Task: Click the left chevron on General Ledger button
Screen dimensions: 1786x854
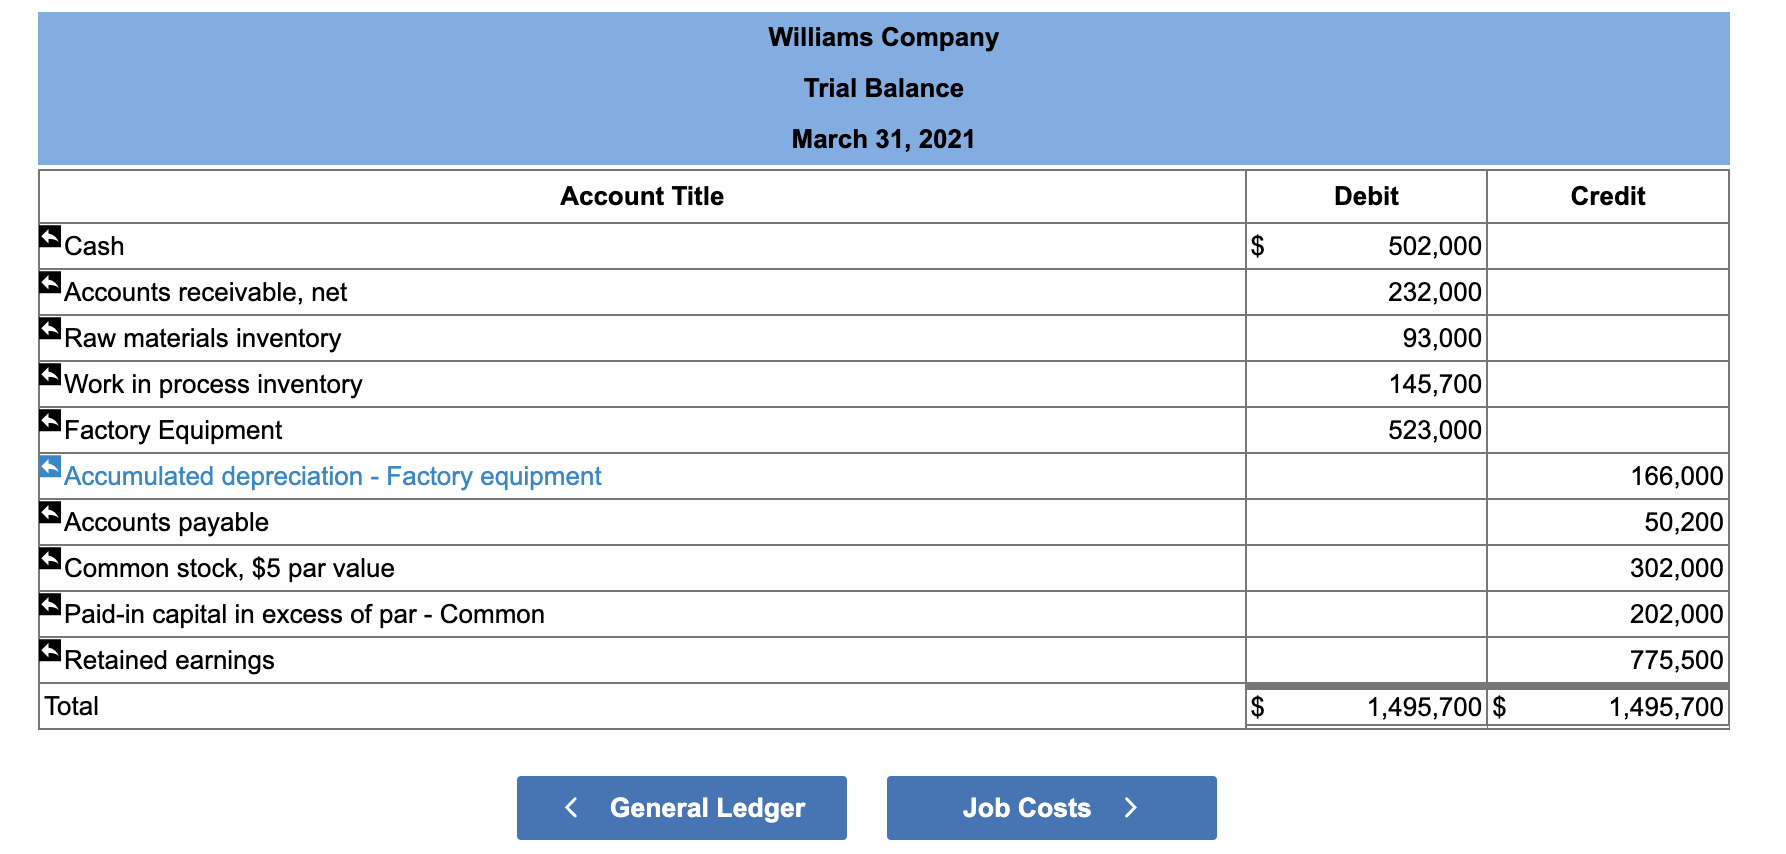Action: 570,807
